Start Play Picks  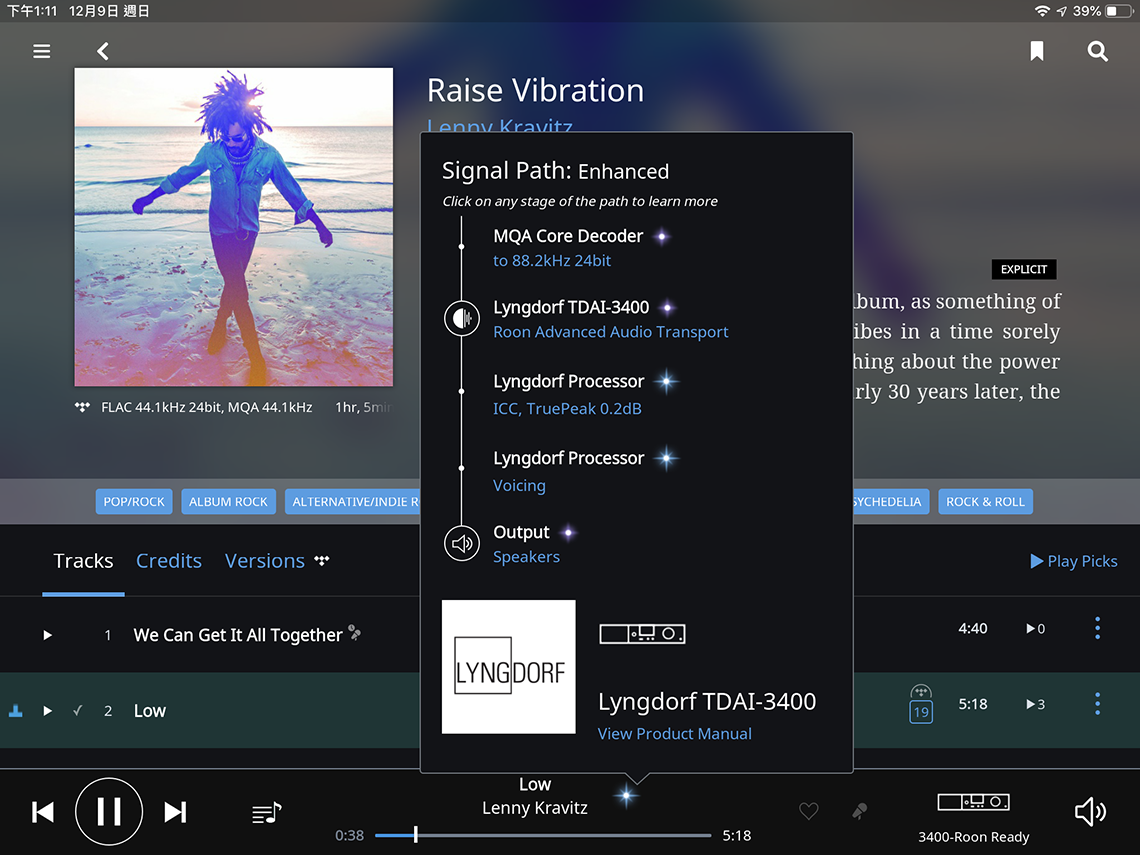point(1074,561)
